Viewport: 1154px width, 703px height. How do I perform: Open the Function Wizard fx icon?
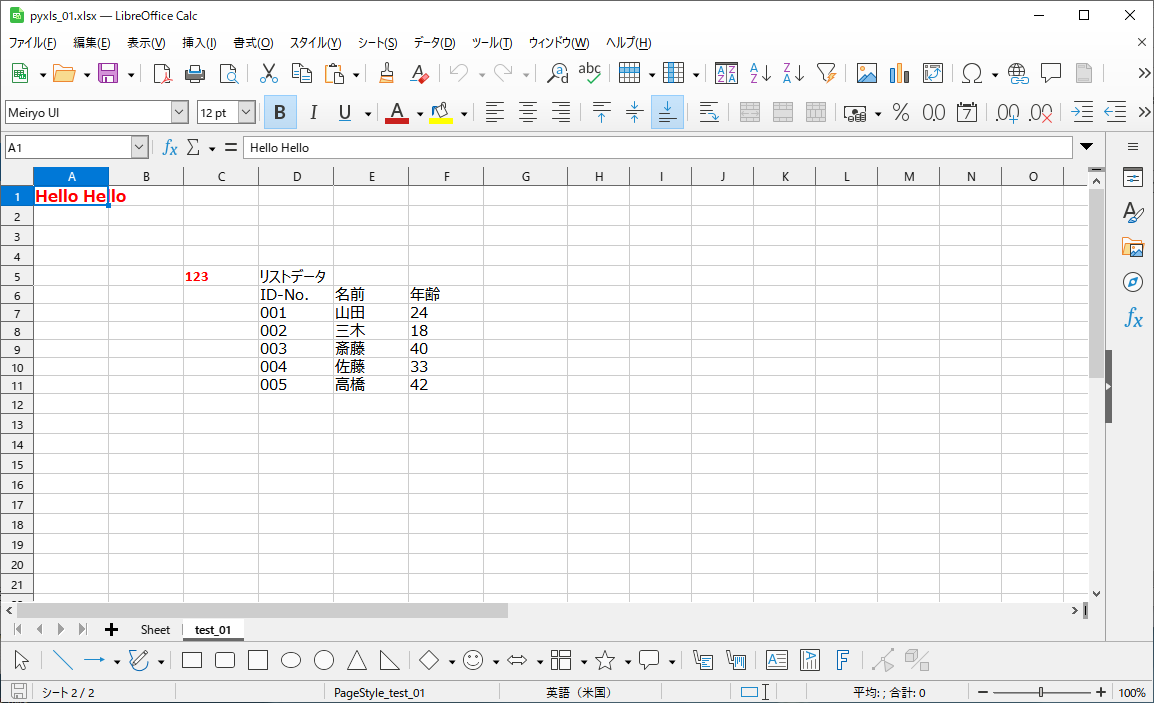click(170, 148)
